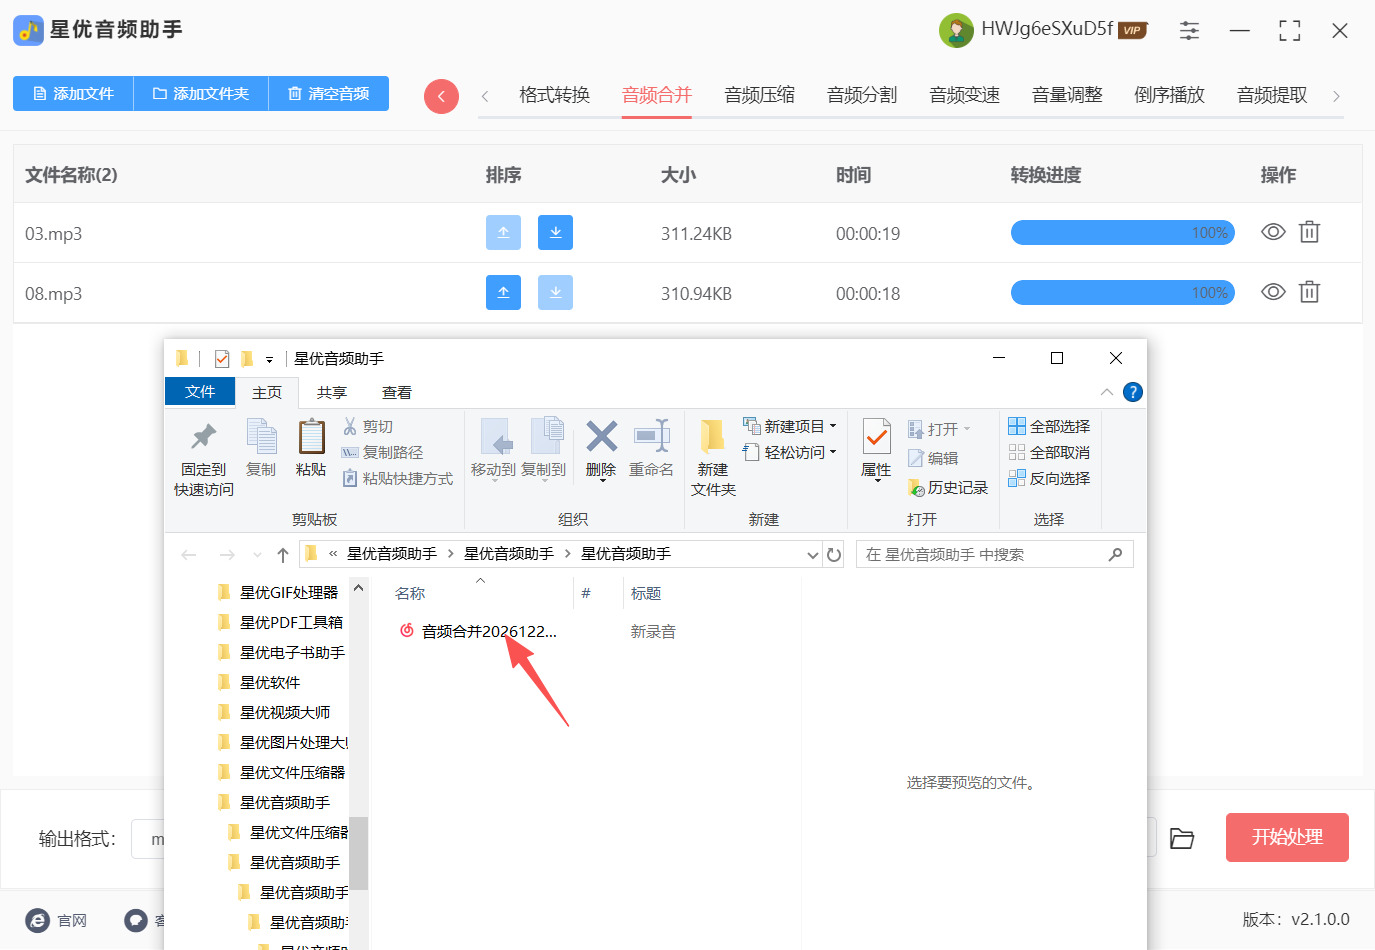
Task: Click Paste Shortcut in Explorer ribbon
Action: 398,479
